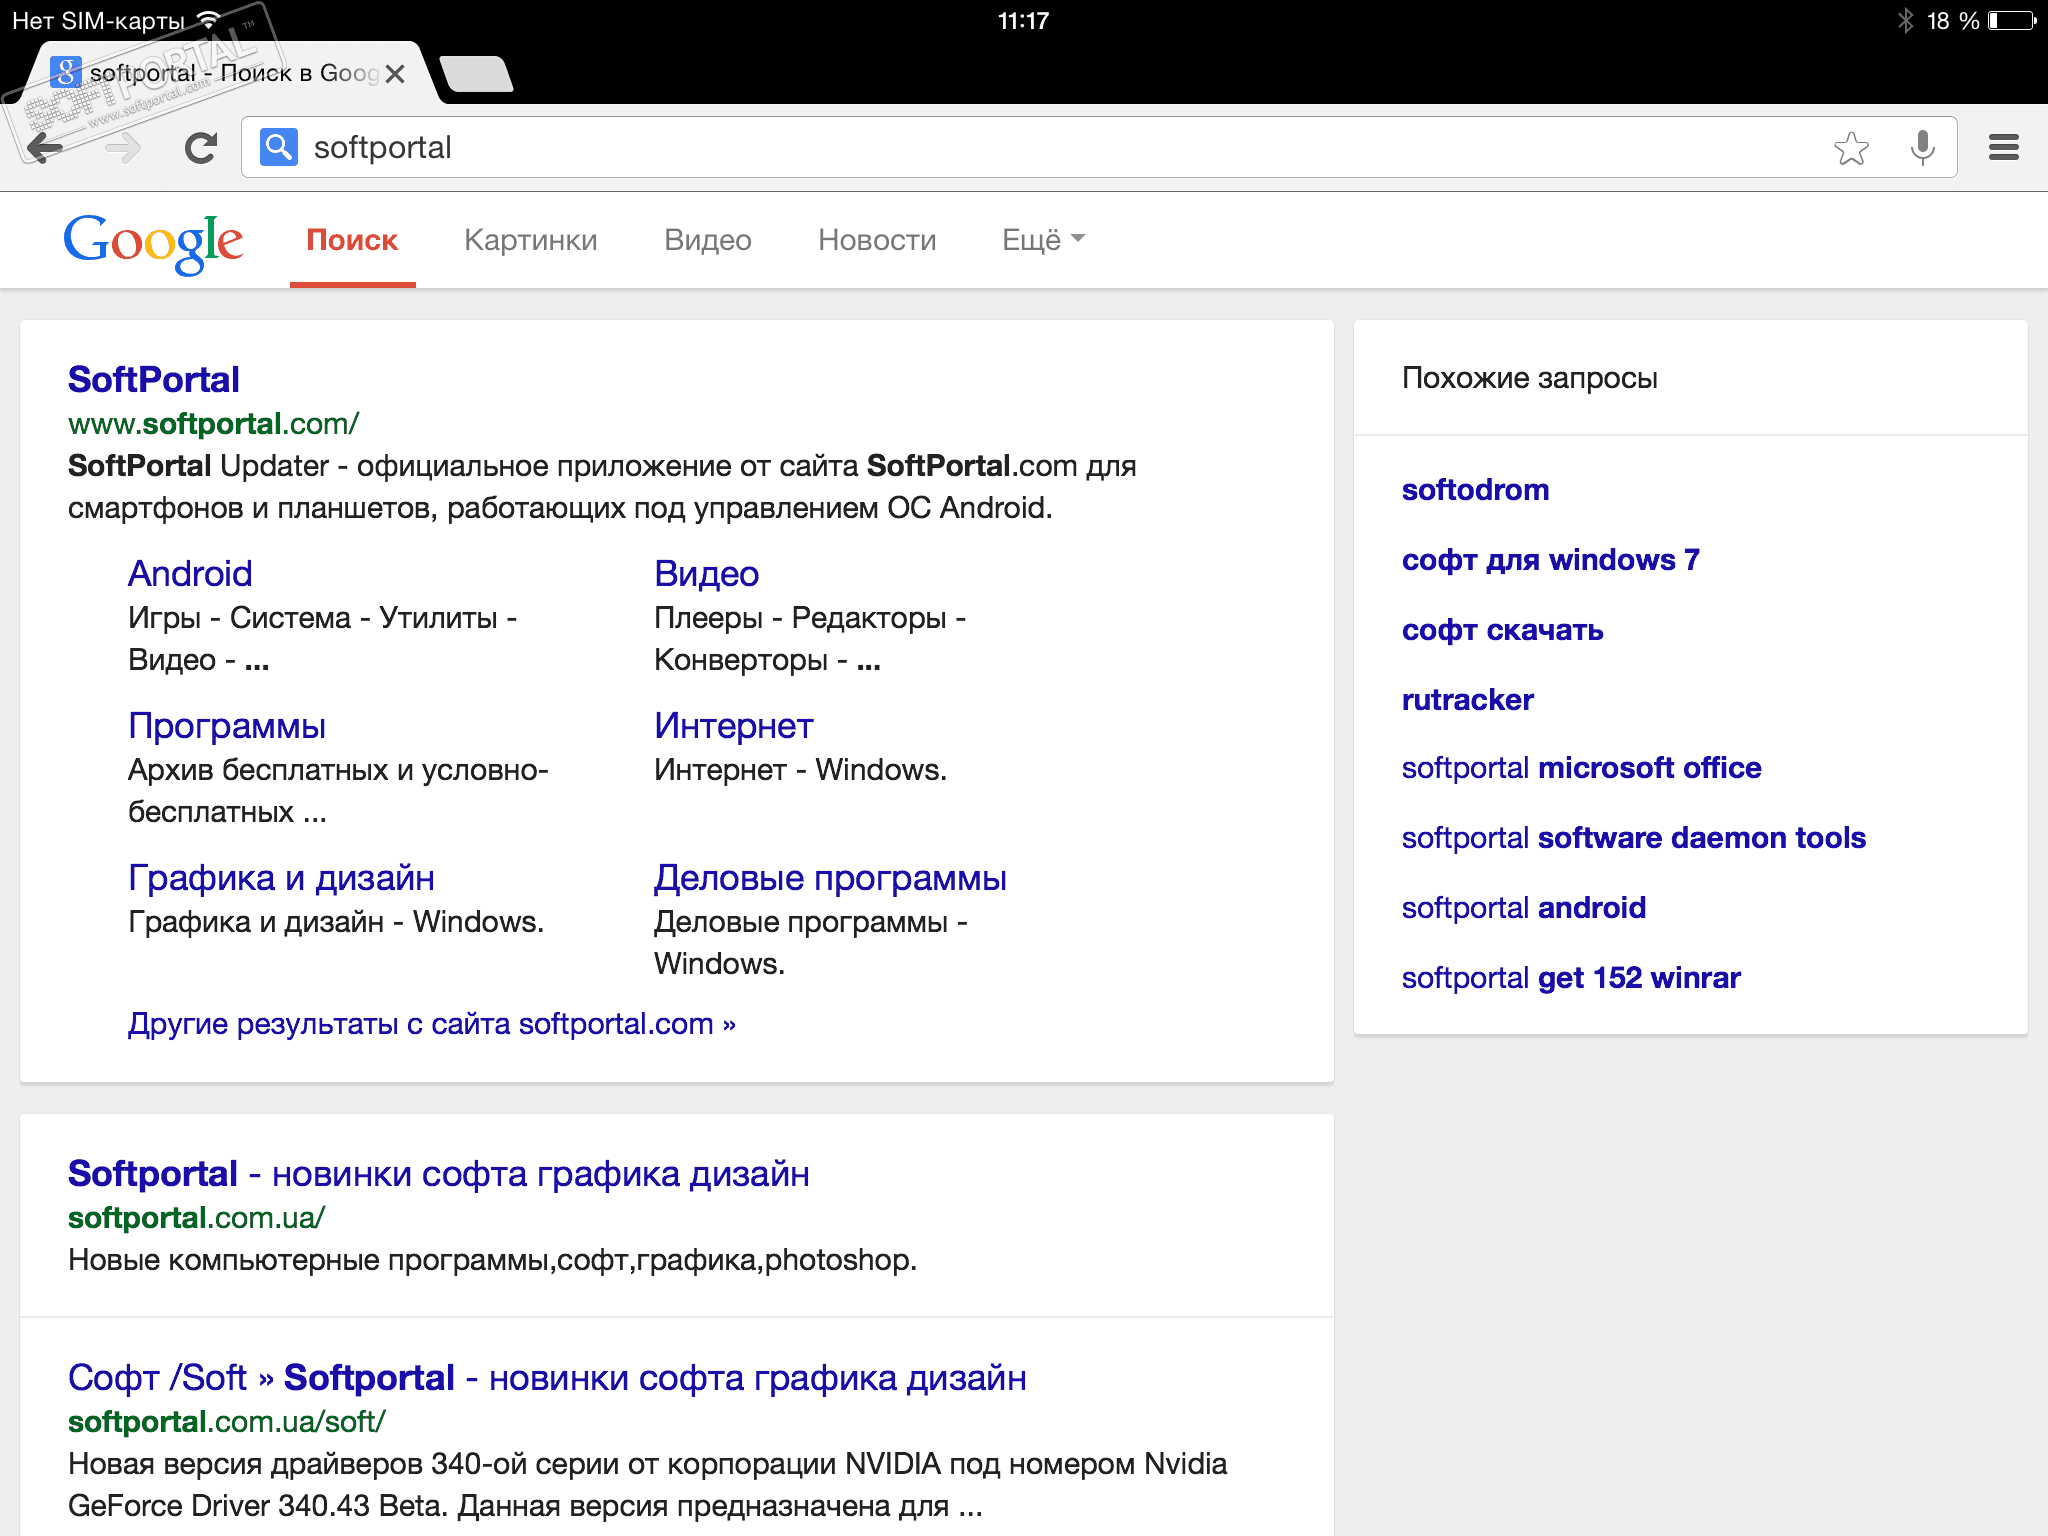This screenshot has height=1536, width=2048.
Task: Switch to the Новости tab
Action: point(877,240)
